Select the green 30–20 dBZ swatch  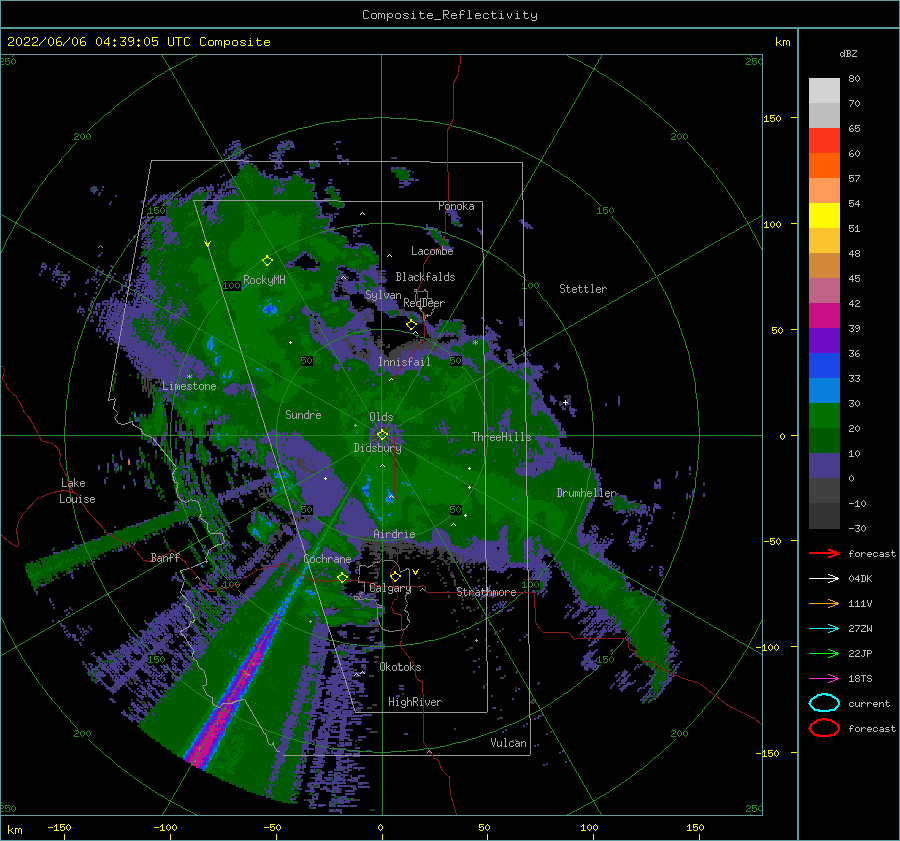pyautogui.click(x=824, y=416)
